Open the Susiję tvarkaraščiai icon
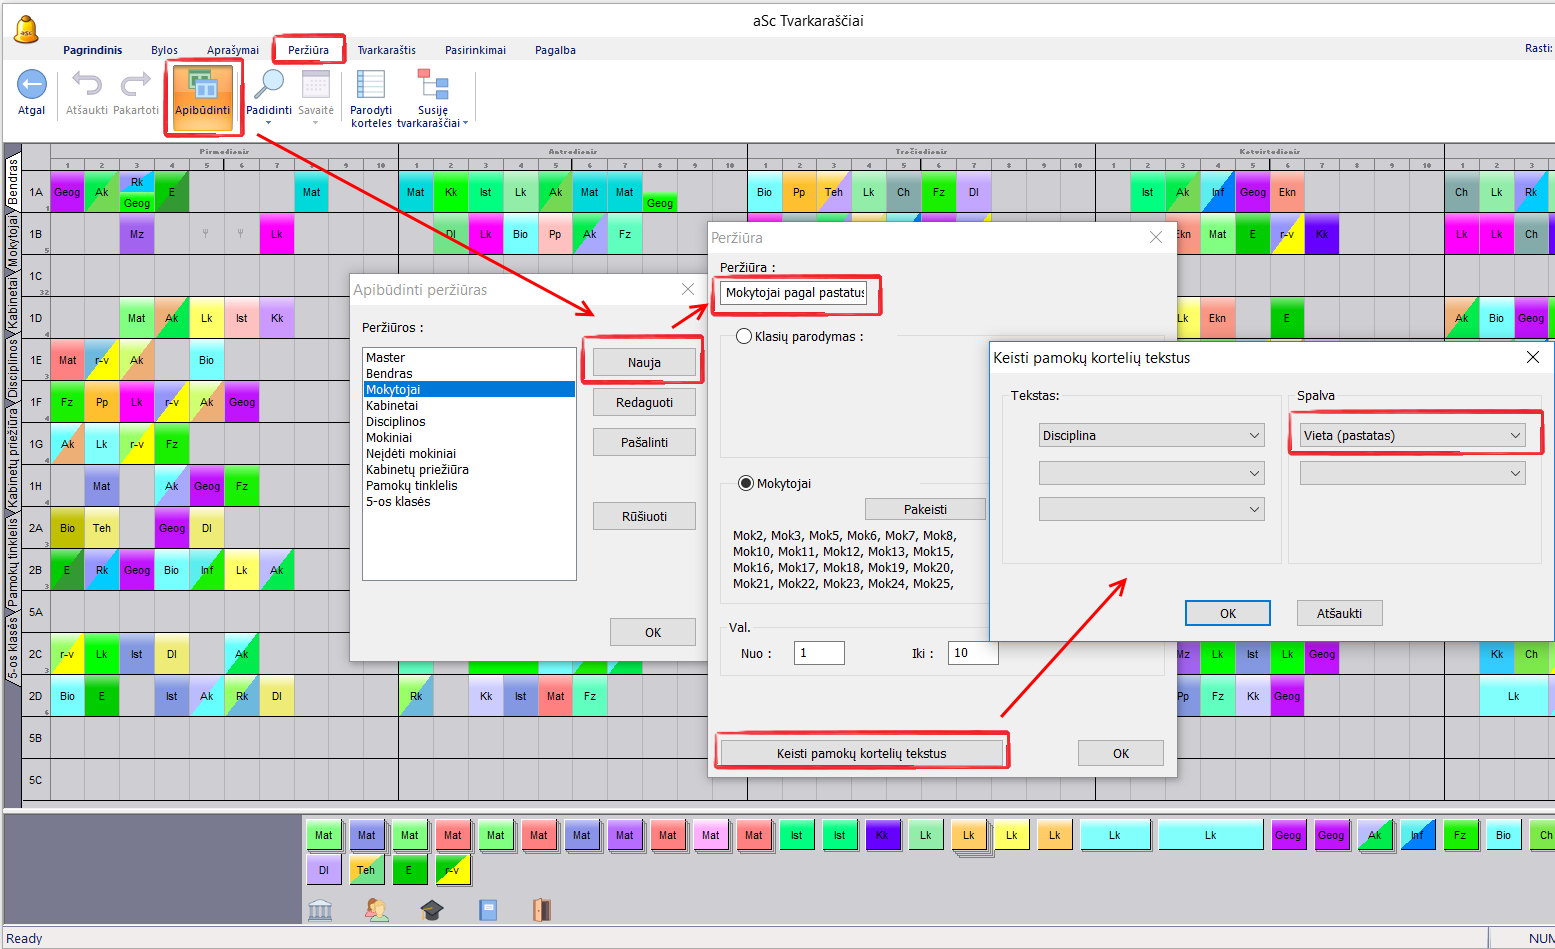Image resolution: width=1555 pixels, height=949 pixels. [x=433, y=86]
